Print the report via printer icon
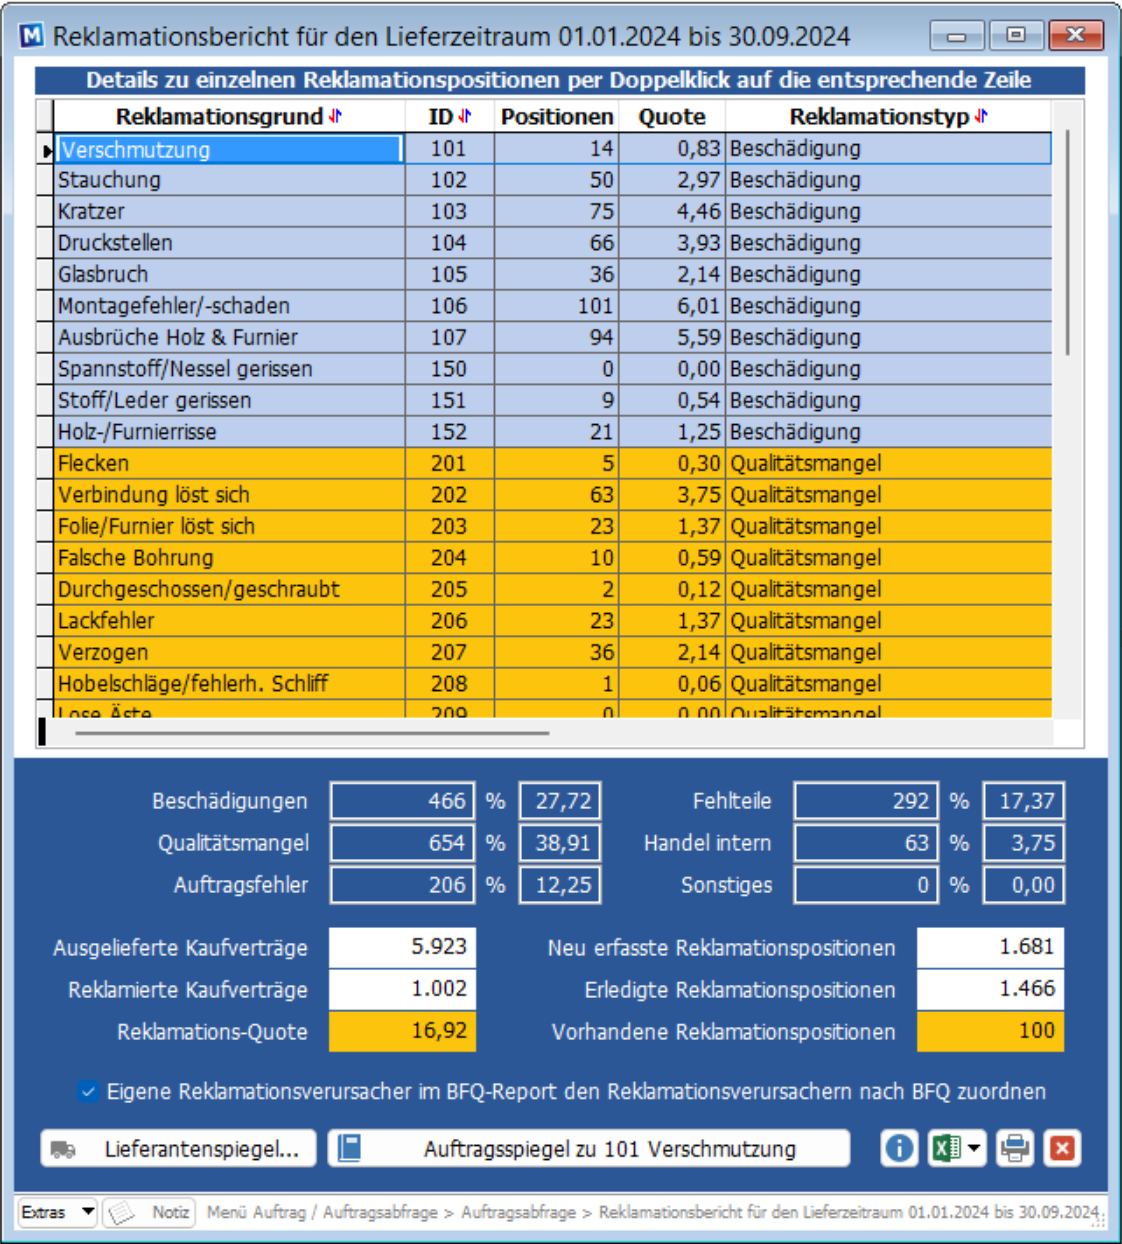Viewport: 1122px width, 1244px height. tap(1014, 1148)
